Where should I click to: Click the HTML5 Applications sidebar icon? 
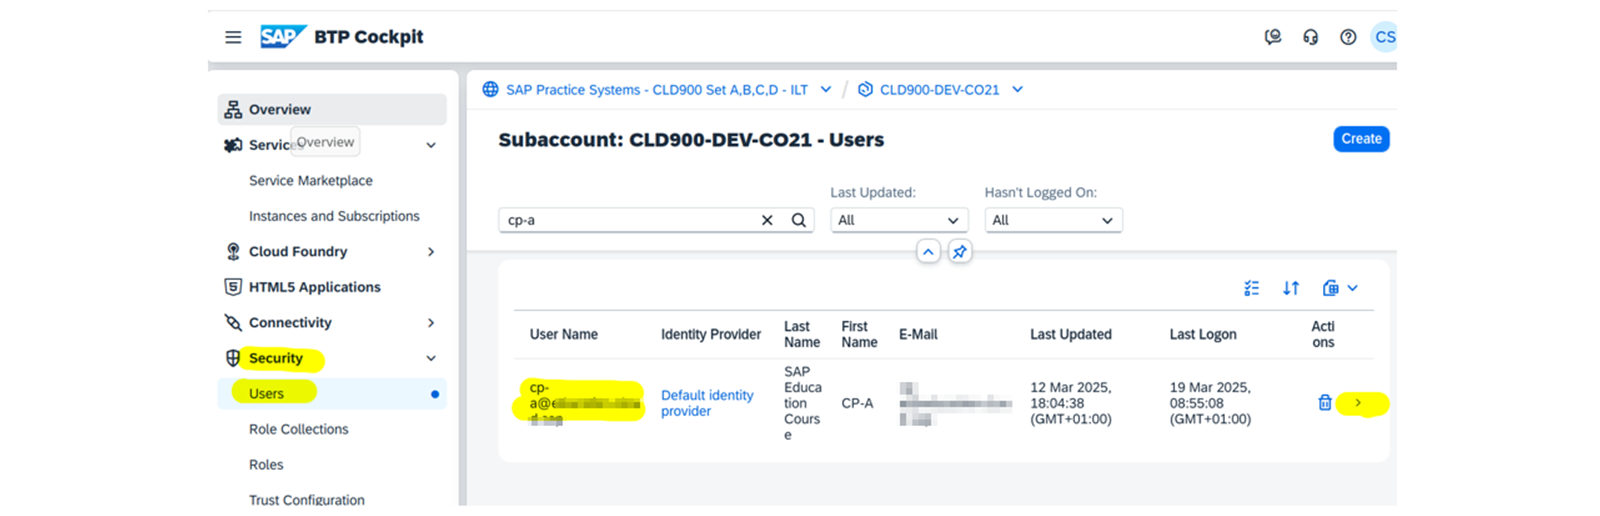tap(233, 287)
